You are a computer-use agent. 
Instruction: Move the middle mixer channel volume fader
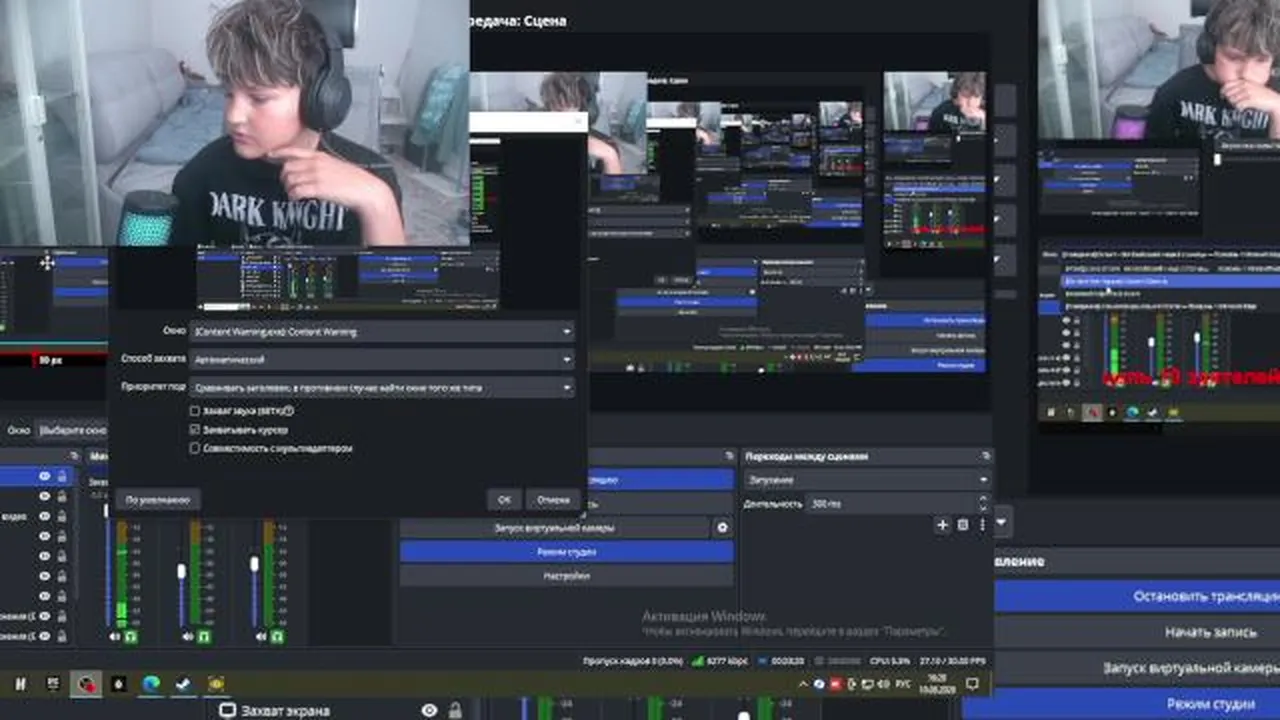coord(181,572)
